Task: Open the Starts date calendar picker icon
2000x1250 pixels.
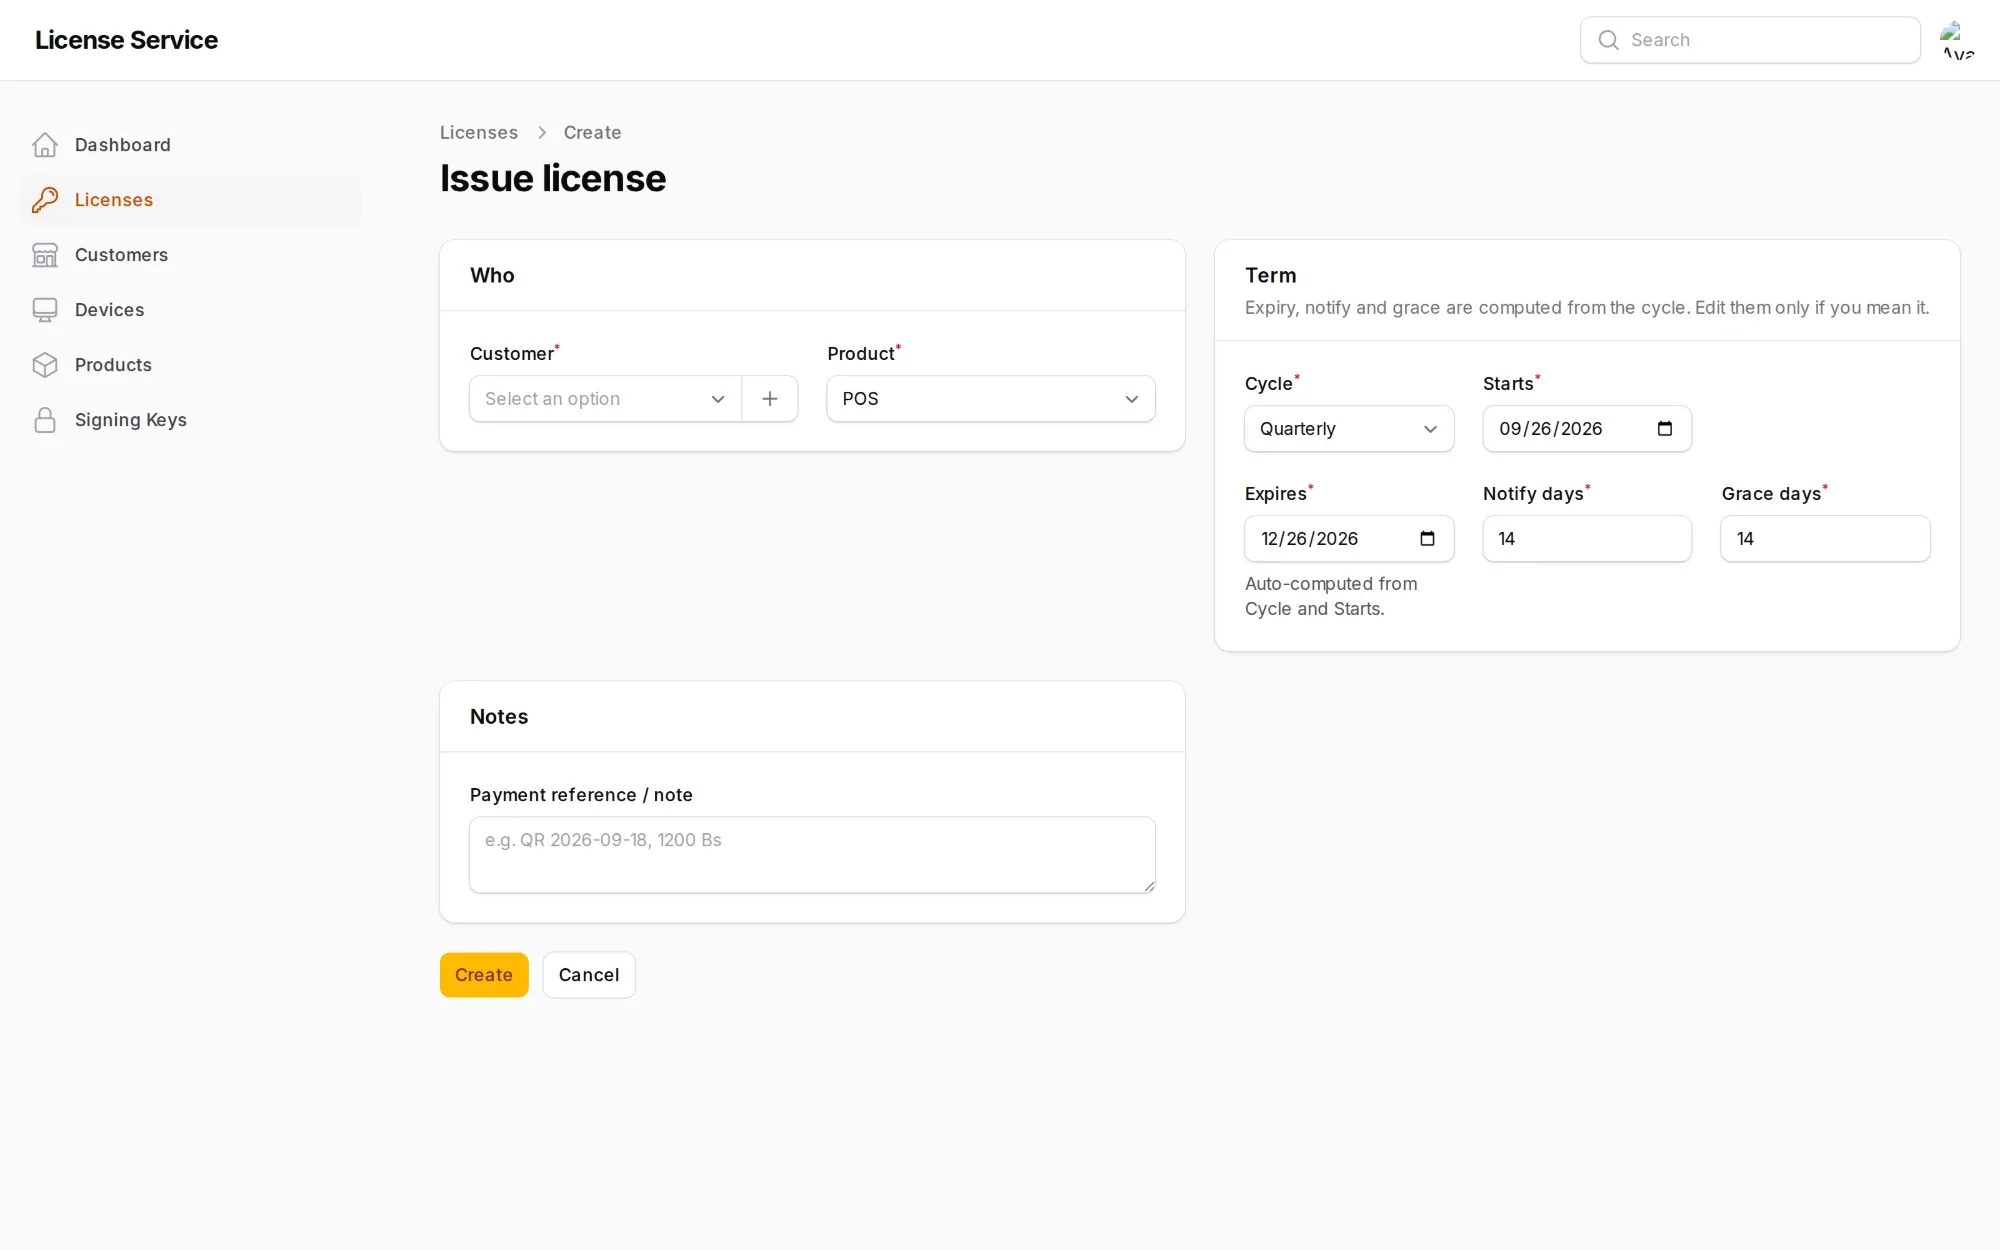Action: pyautogui.click(x=1665, y=429)
